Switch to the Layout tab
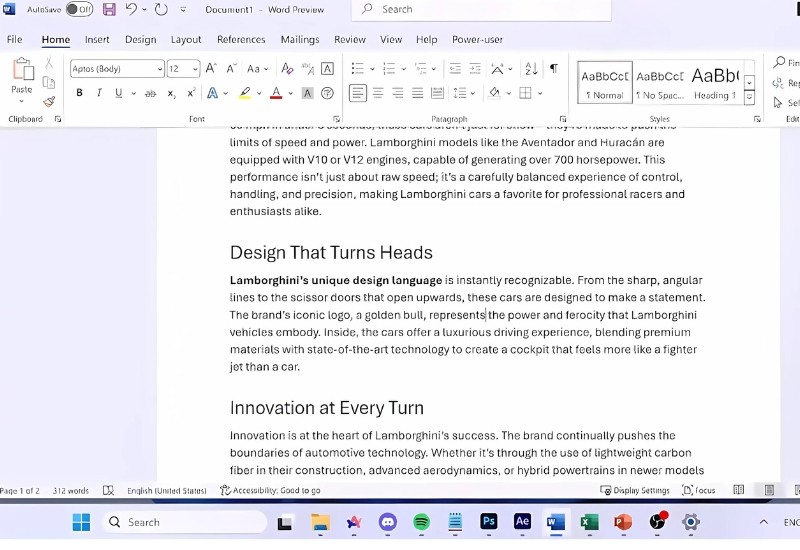Viewport: 800px width, 550px height. click(186, 39)
